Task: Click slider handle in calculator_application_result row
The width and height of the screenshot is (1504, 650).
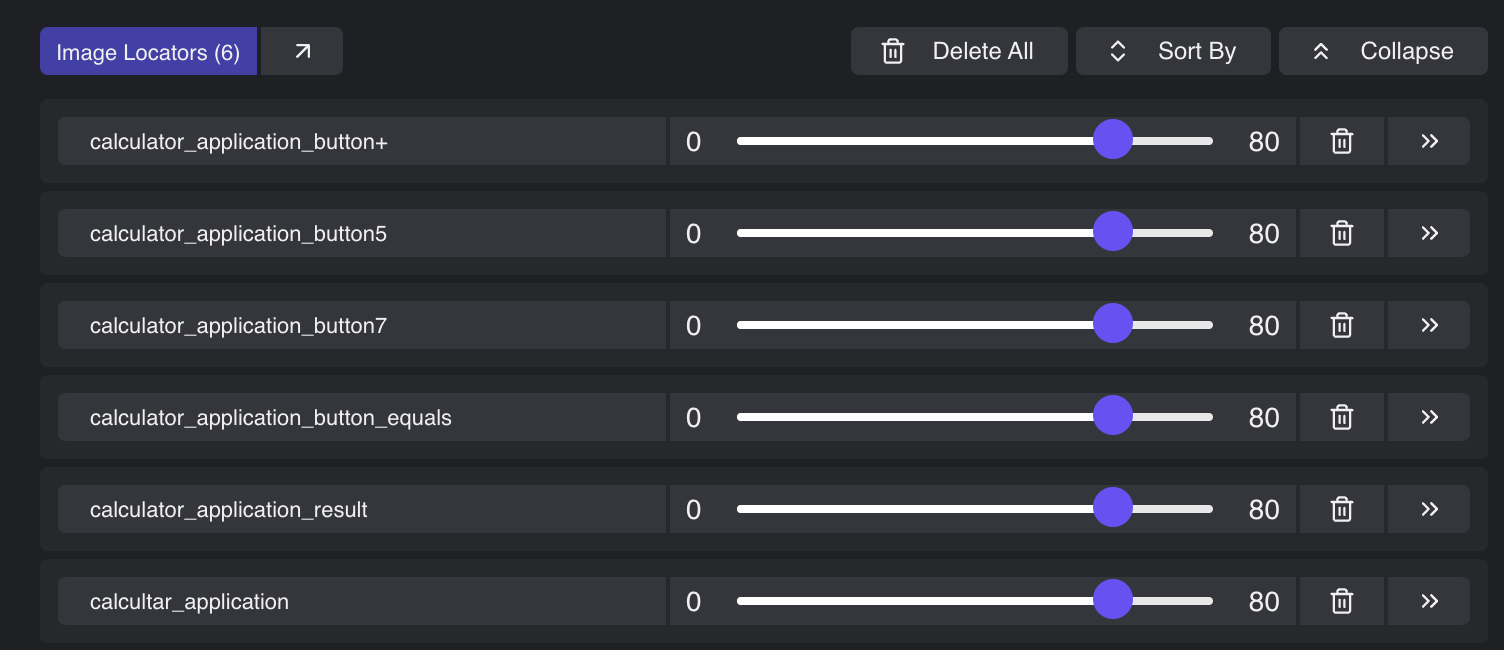Action: point(1112,508)
